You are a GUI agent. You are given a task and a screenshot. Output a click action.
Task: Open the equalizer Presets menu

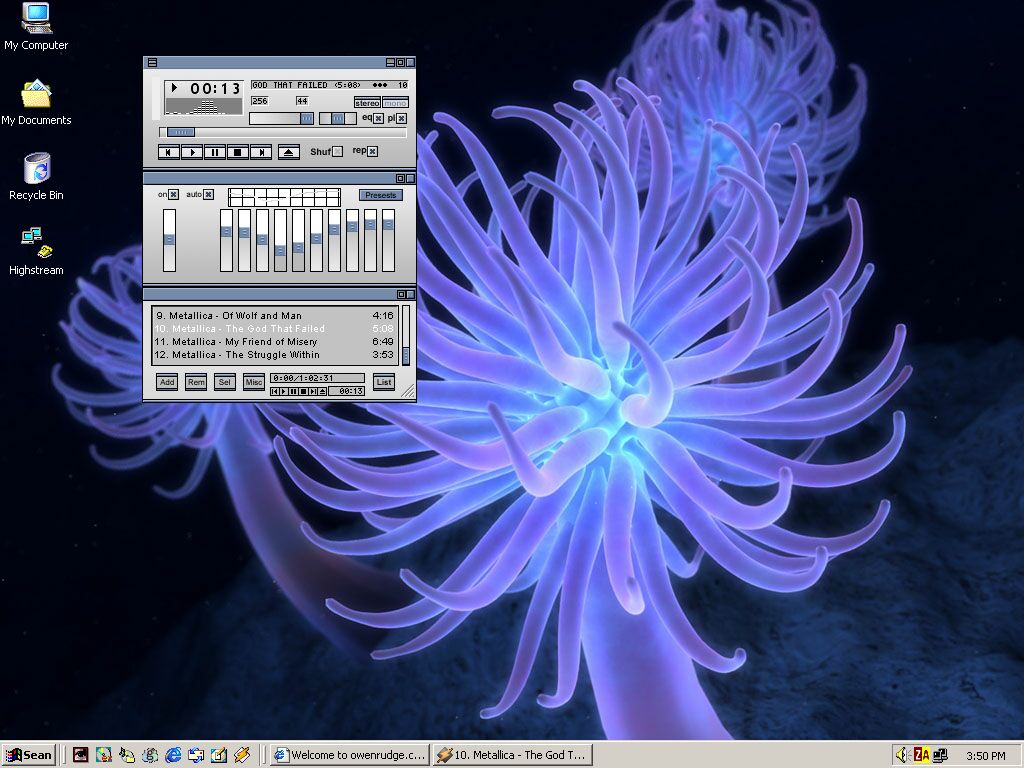pyautogui.click(x=380, y=195)
